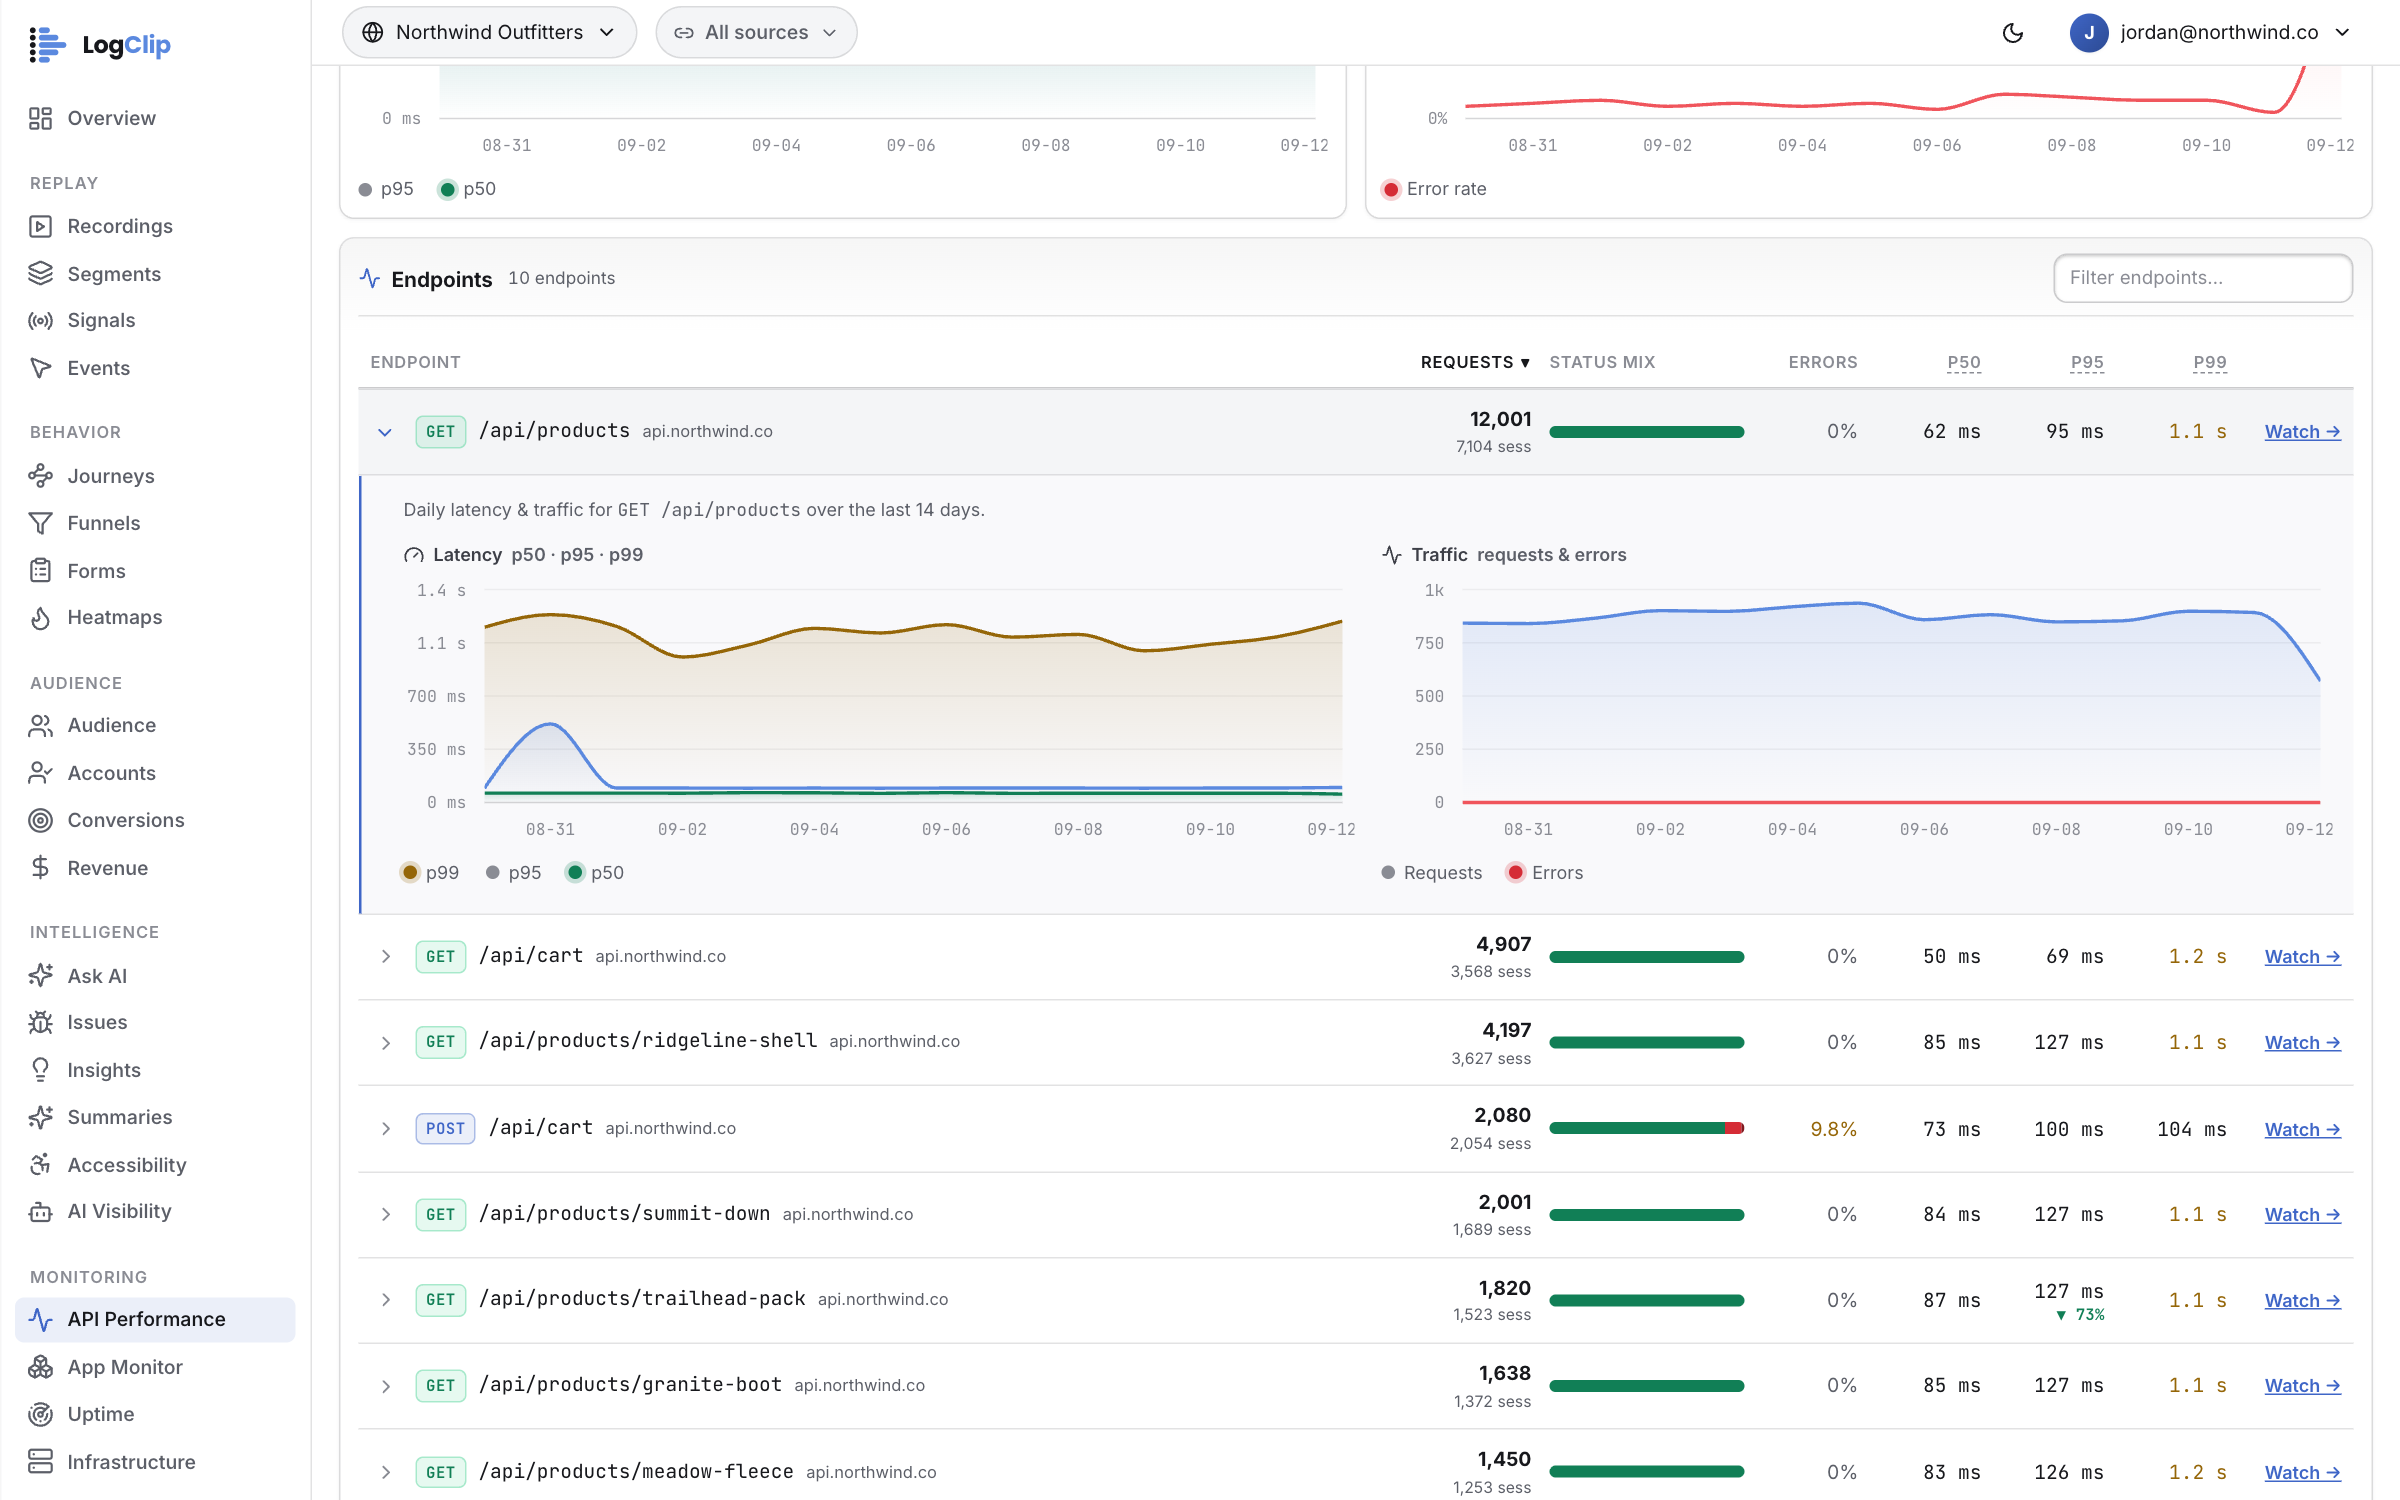
Task: Sort by the ERRORS column header
Action: pos(1823,362)
